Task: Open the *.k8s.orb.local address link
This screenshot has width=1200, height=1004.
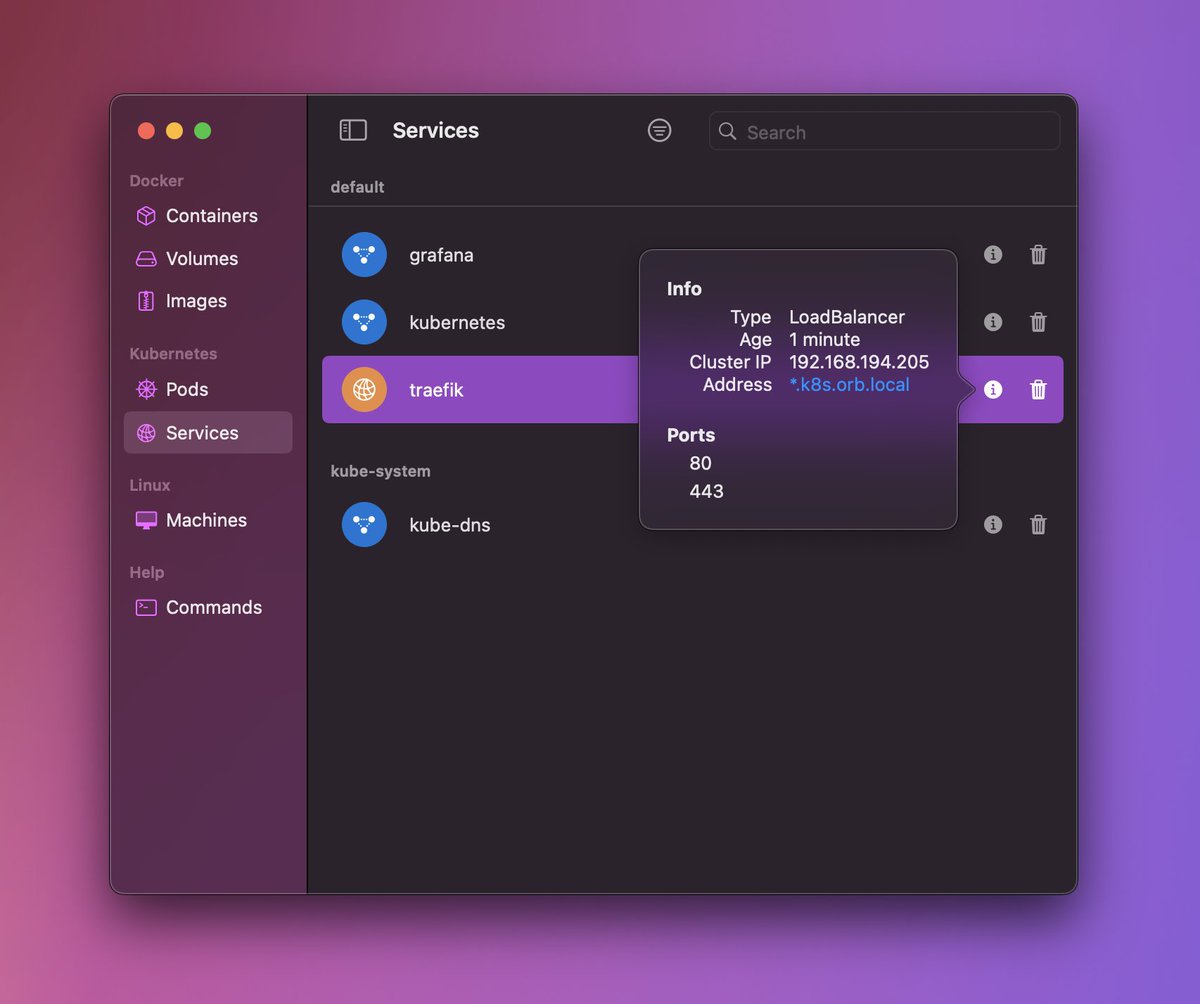Action: 850,384
